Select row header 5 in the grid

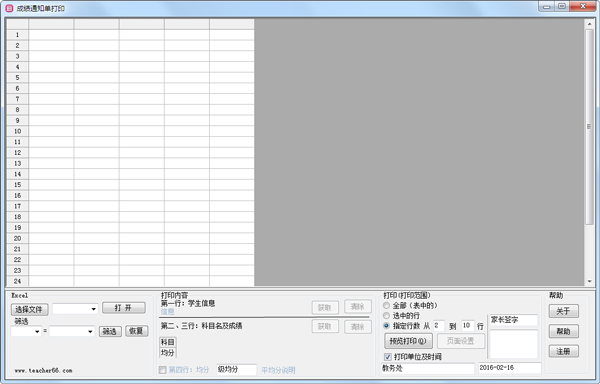(x=18, y=78)
